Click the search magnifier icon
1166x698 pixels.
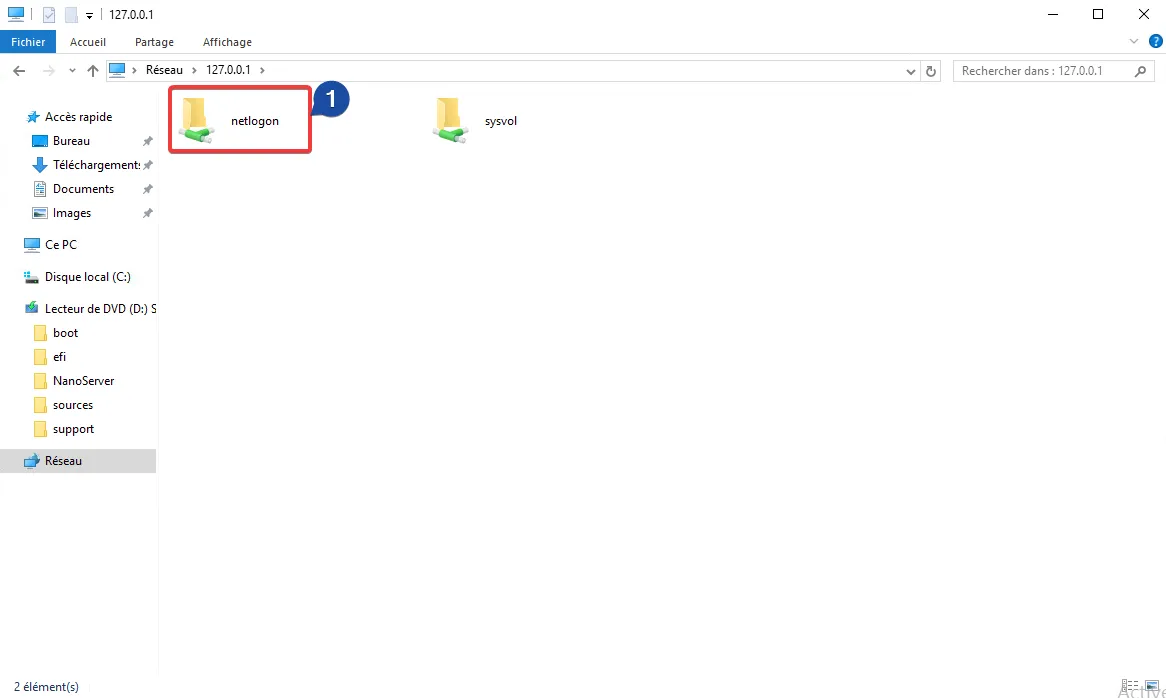pos(1141,71)
